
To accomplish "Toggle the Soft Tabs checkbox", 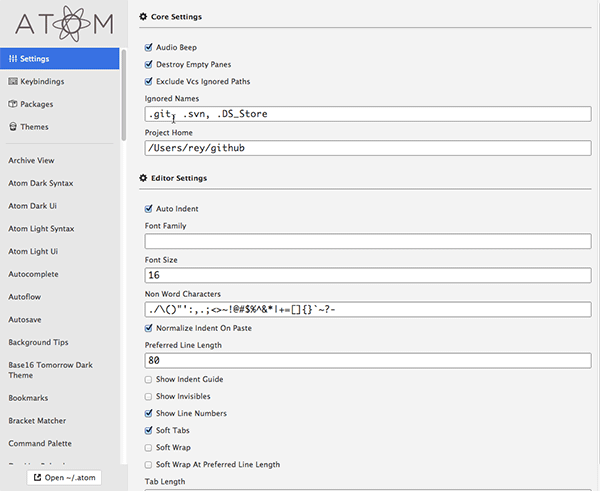I will [148, 431].
